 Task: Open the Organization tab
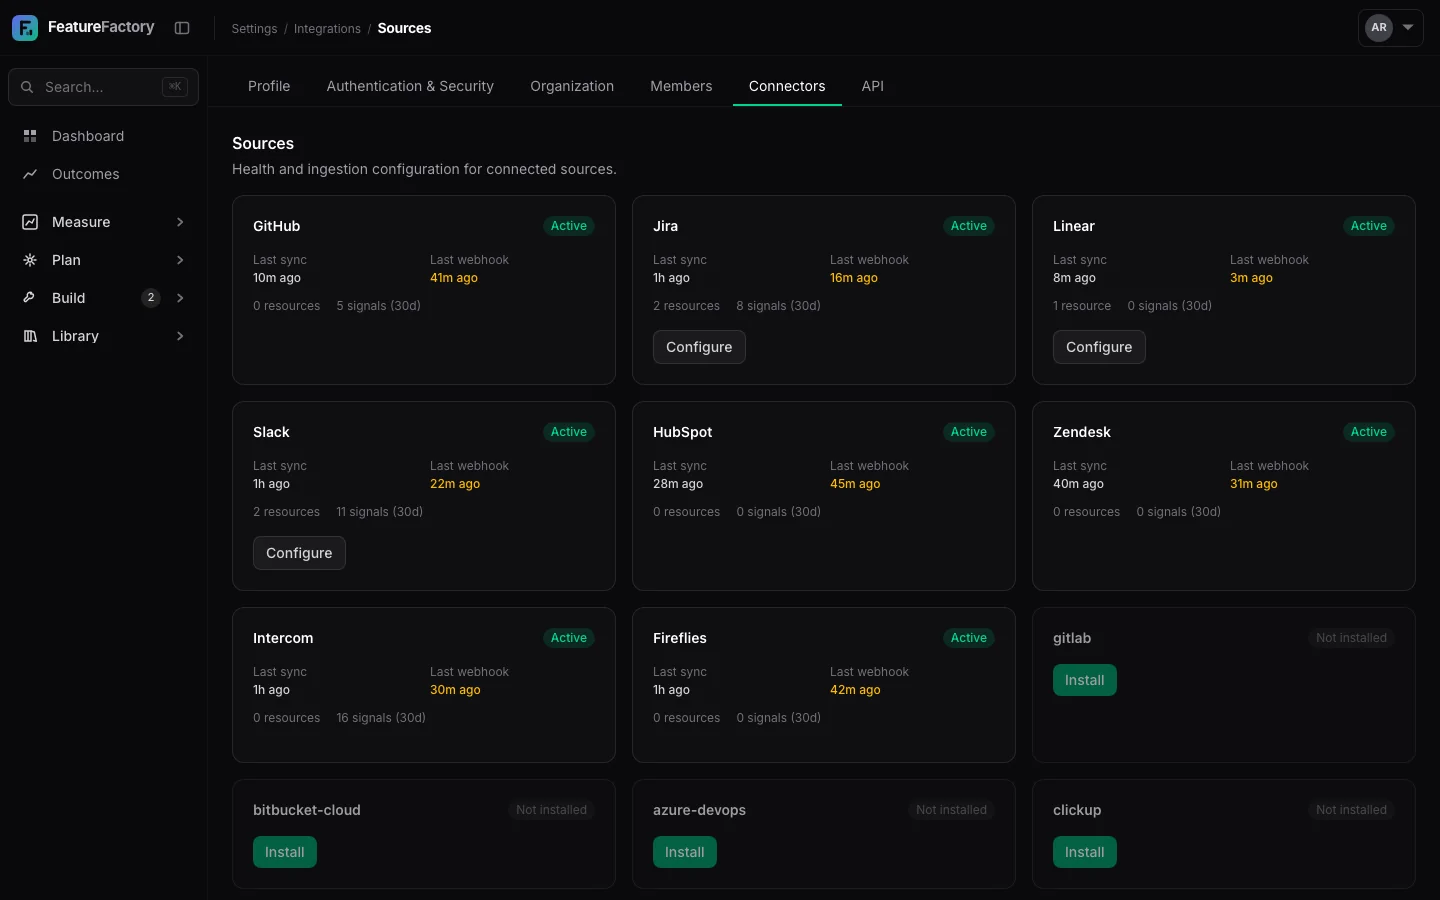[x=572, y=86]
